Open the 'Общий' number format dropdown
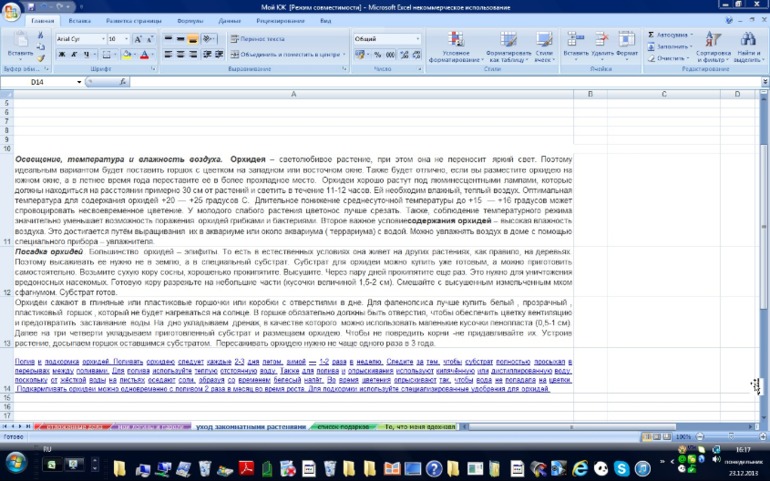 pos(417,39)
